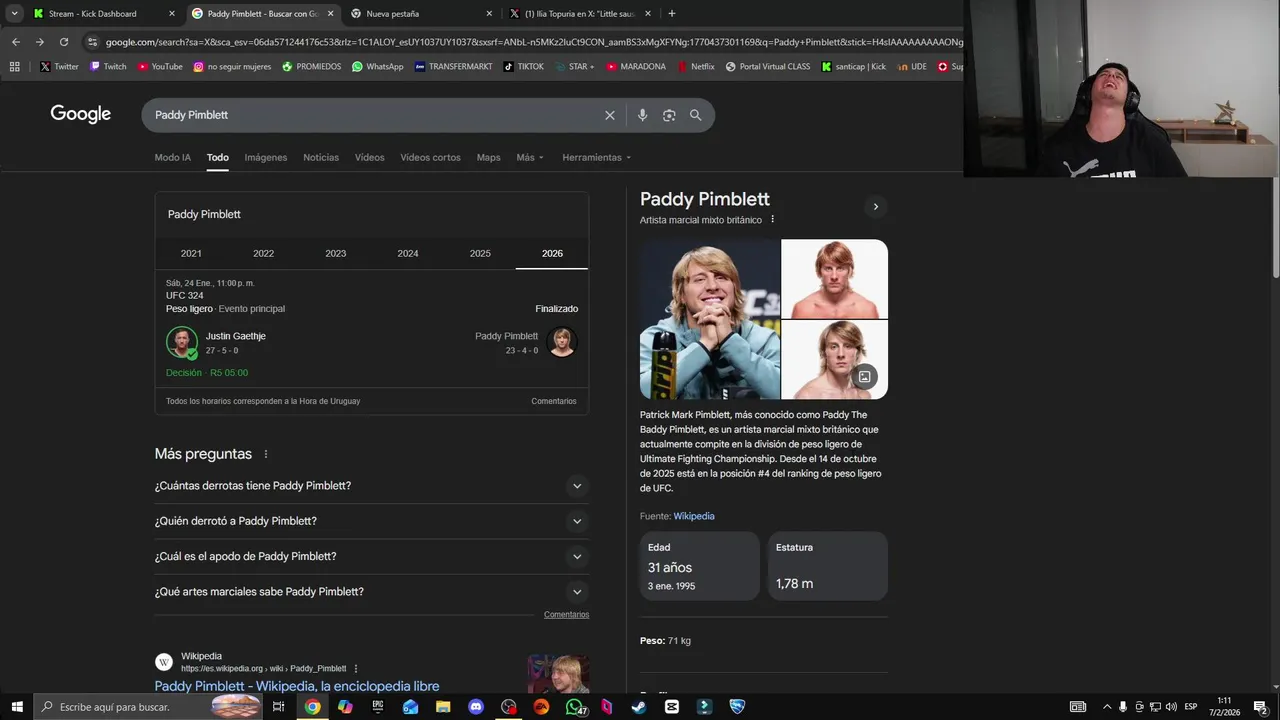Open 'Paddy Pimblett - Wikipedia' result link
The height and width of the screenshot is (720, 1280).
[297, 686]
